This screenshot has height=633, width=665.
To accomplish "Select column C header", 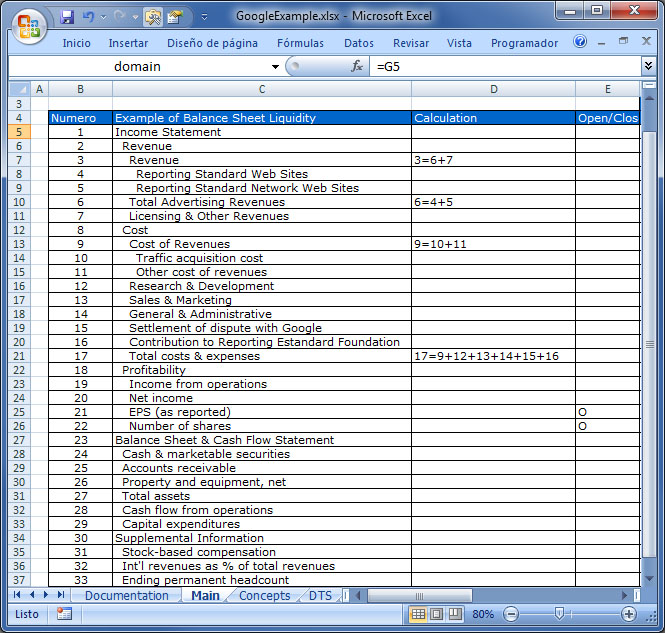I will point(262,89).
